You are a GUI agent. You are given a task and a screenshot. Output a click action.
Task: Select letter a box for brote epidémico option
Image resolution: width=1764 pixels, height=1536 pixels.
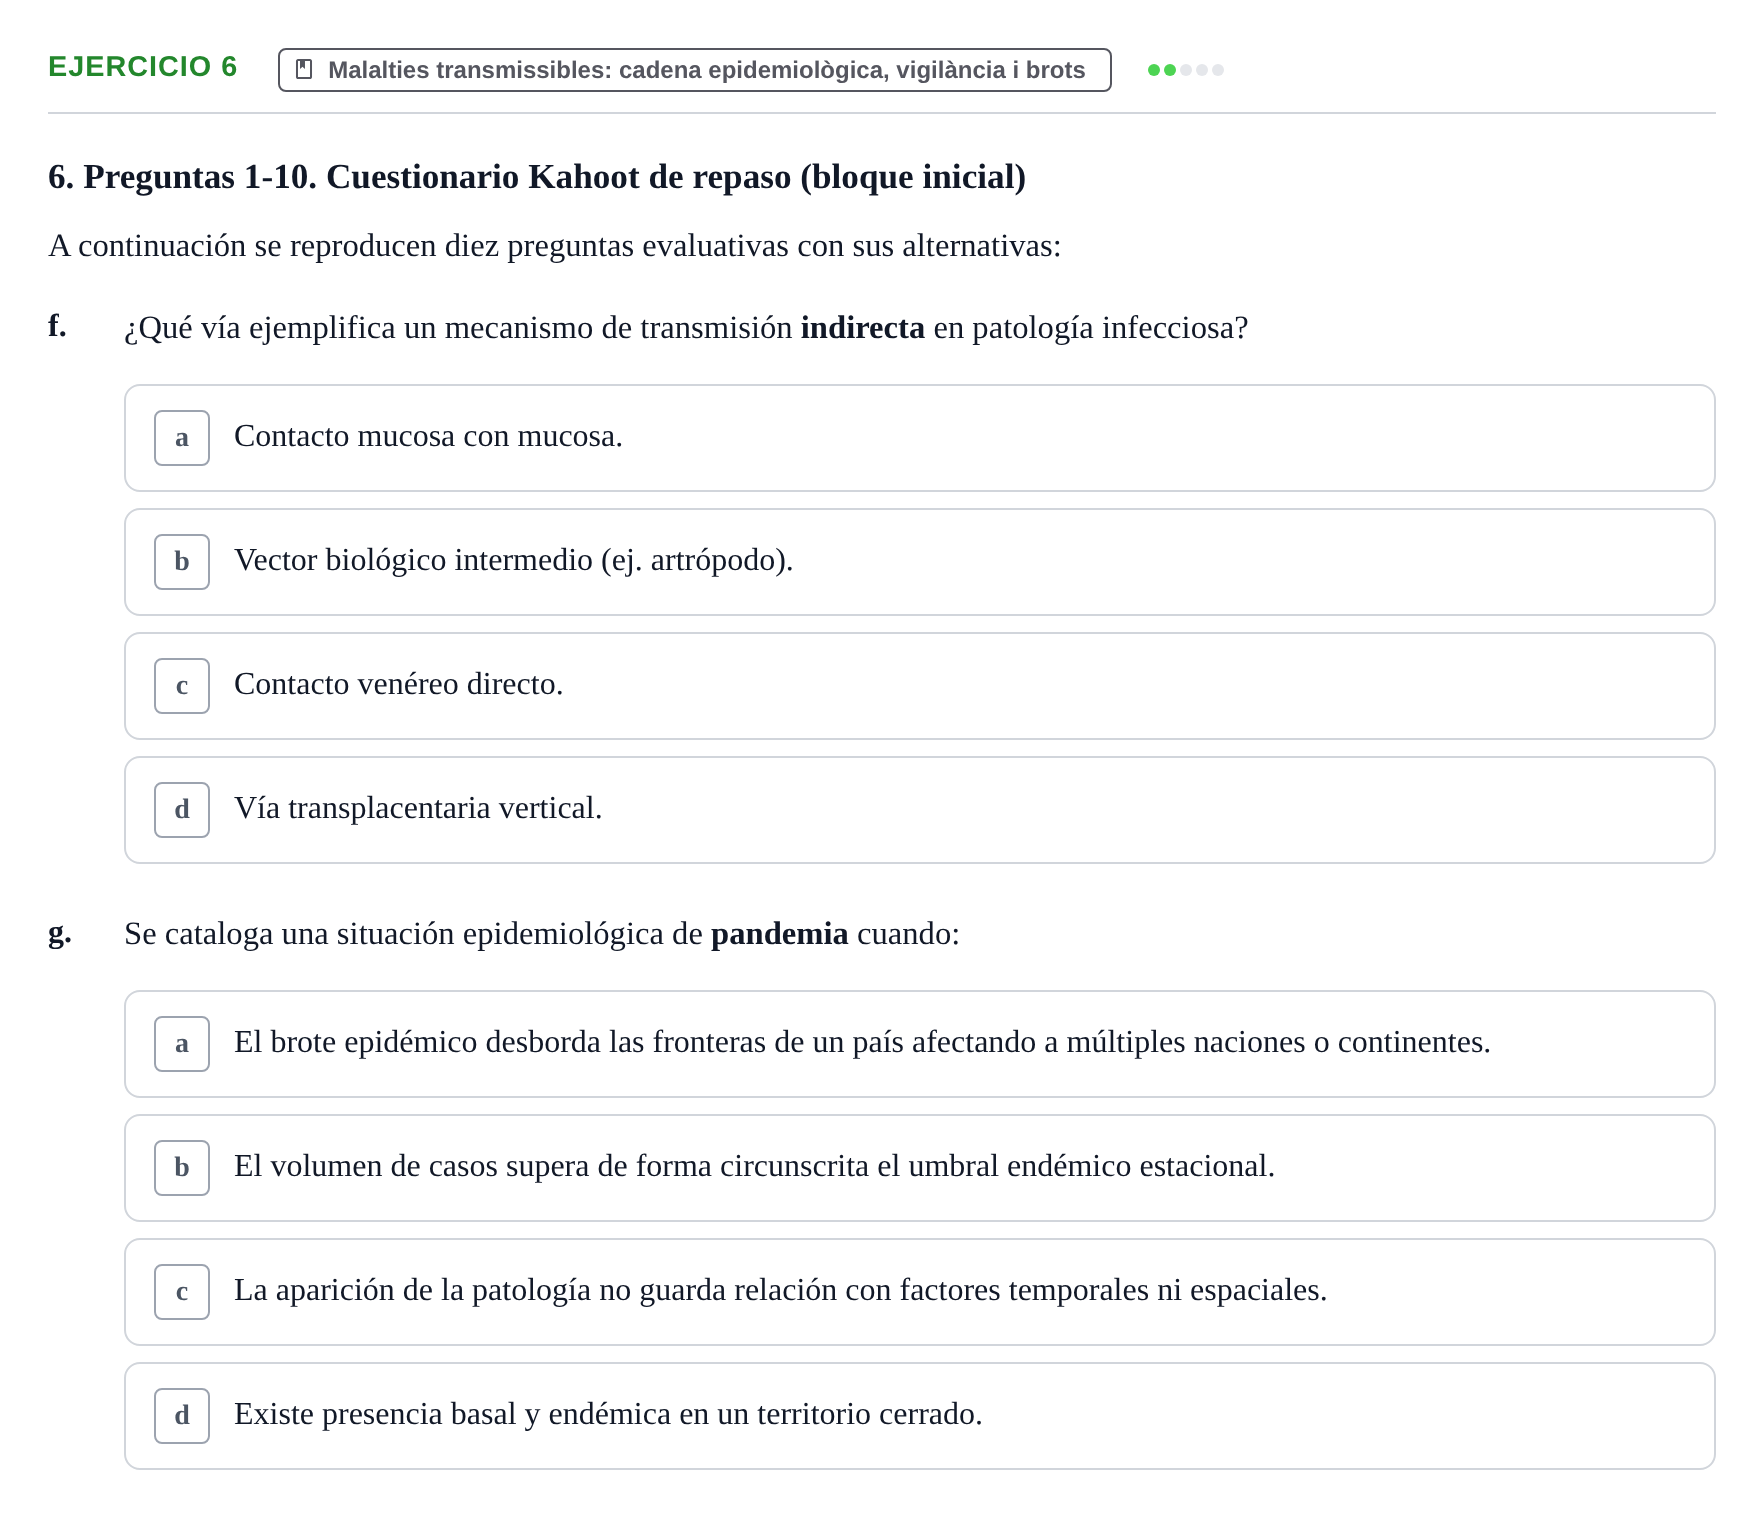click(182, 1044)
